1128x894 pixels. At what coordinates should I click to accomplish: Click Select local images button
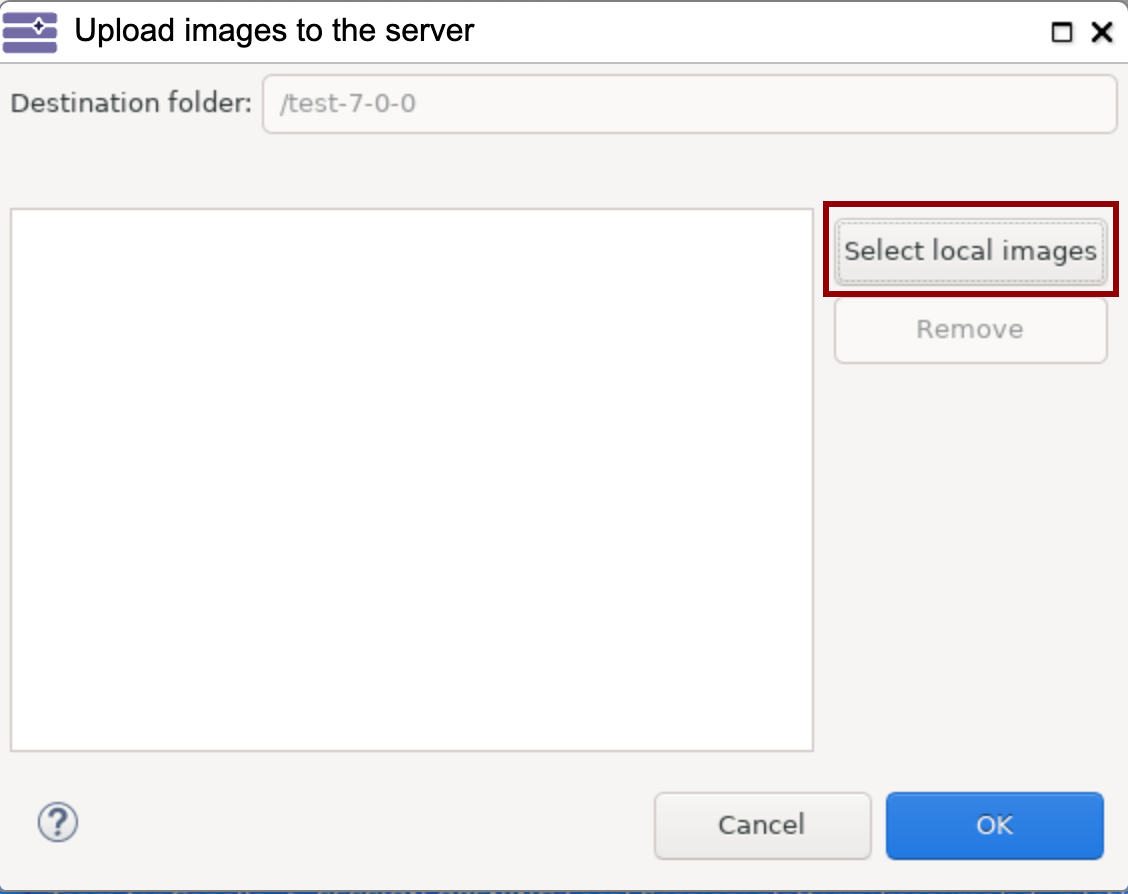click(970, 251)
